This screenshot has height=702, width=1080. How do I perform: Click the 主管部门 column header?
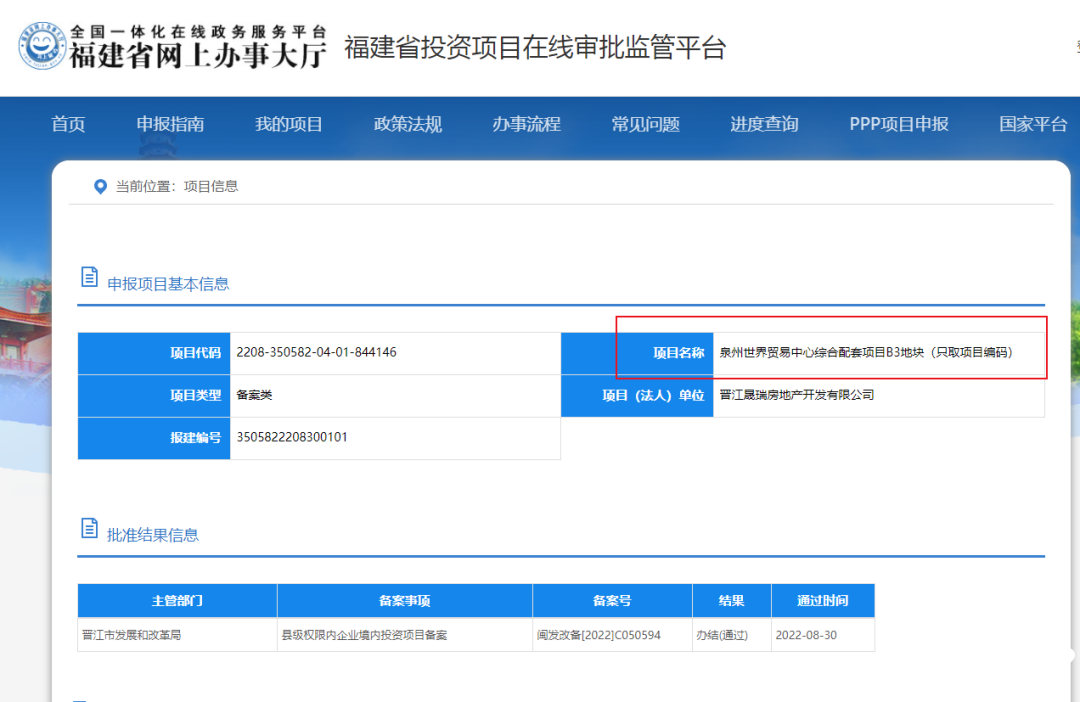(x=178, y=601)
